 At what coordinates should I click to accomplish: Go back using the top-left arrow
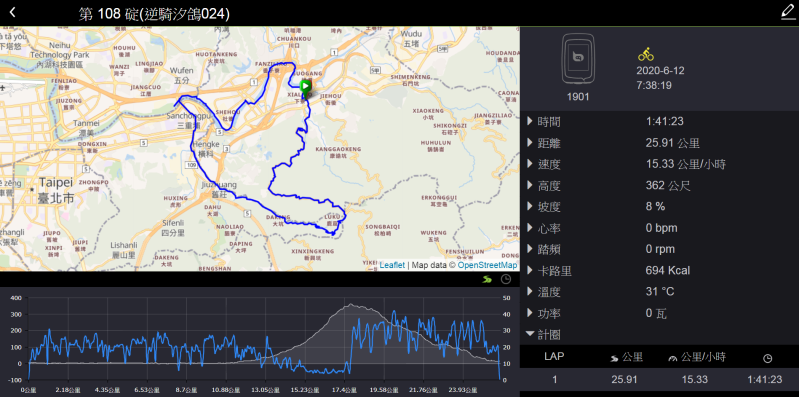coord(13,12)
